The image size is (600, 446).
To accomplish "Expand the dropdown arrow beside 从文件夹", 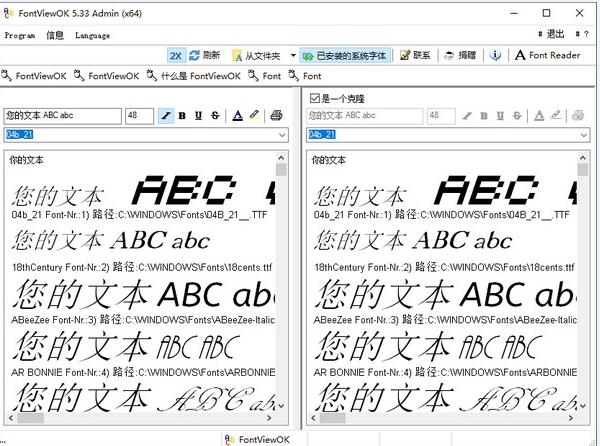I will coord(293,55).
